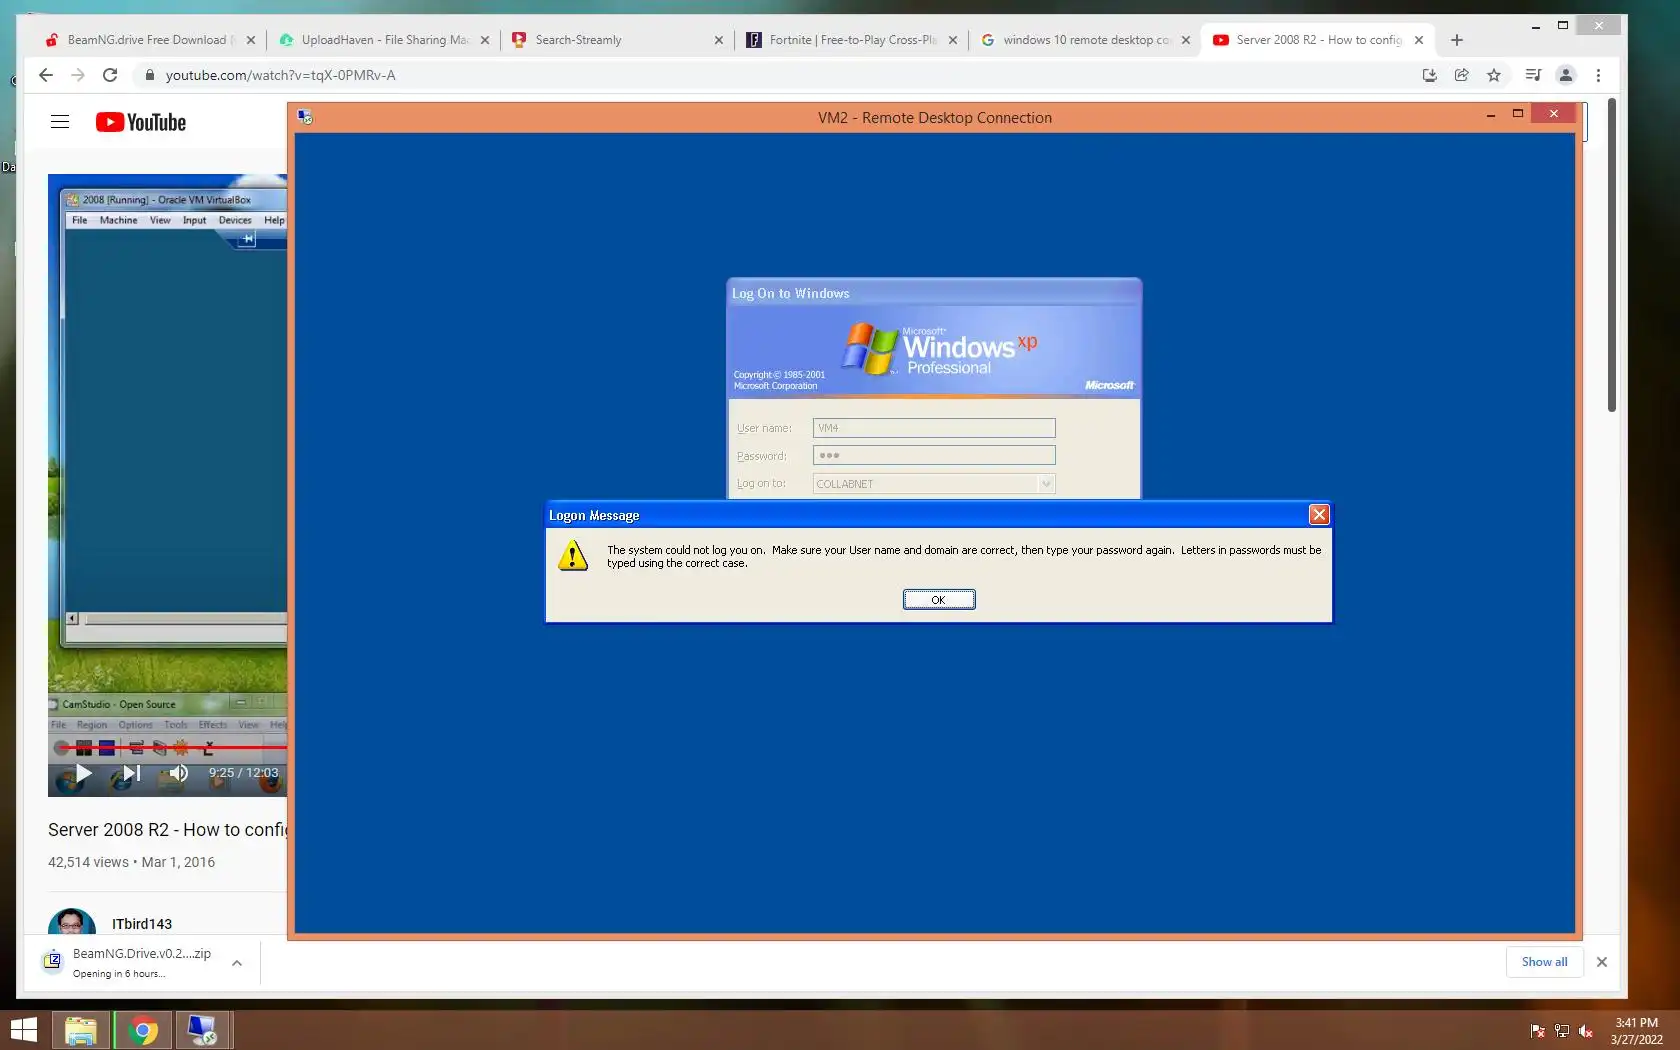Share this page from the address bar
1680x1050 pixels.
[x=1462, y=75]
